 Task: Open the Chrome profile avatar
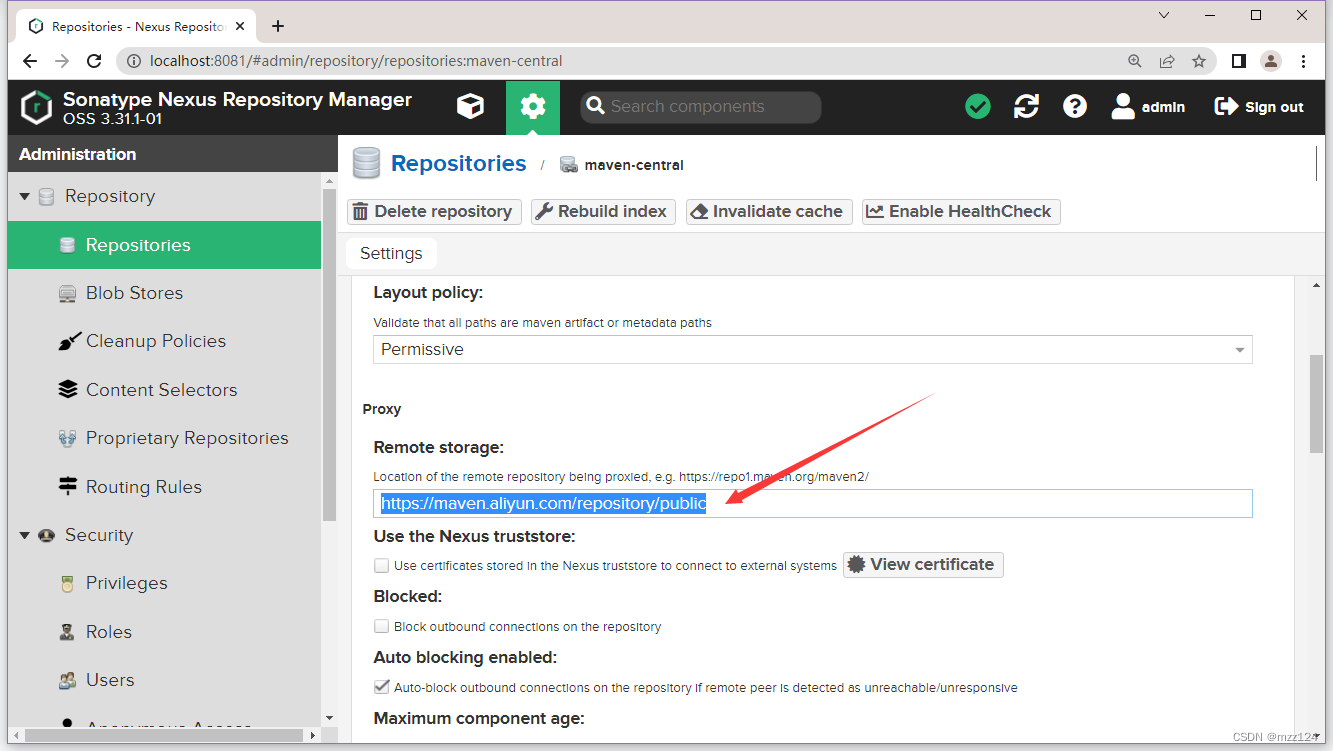pos(1271,61)
